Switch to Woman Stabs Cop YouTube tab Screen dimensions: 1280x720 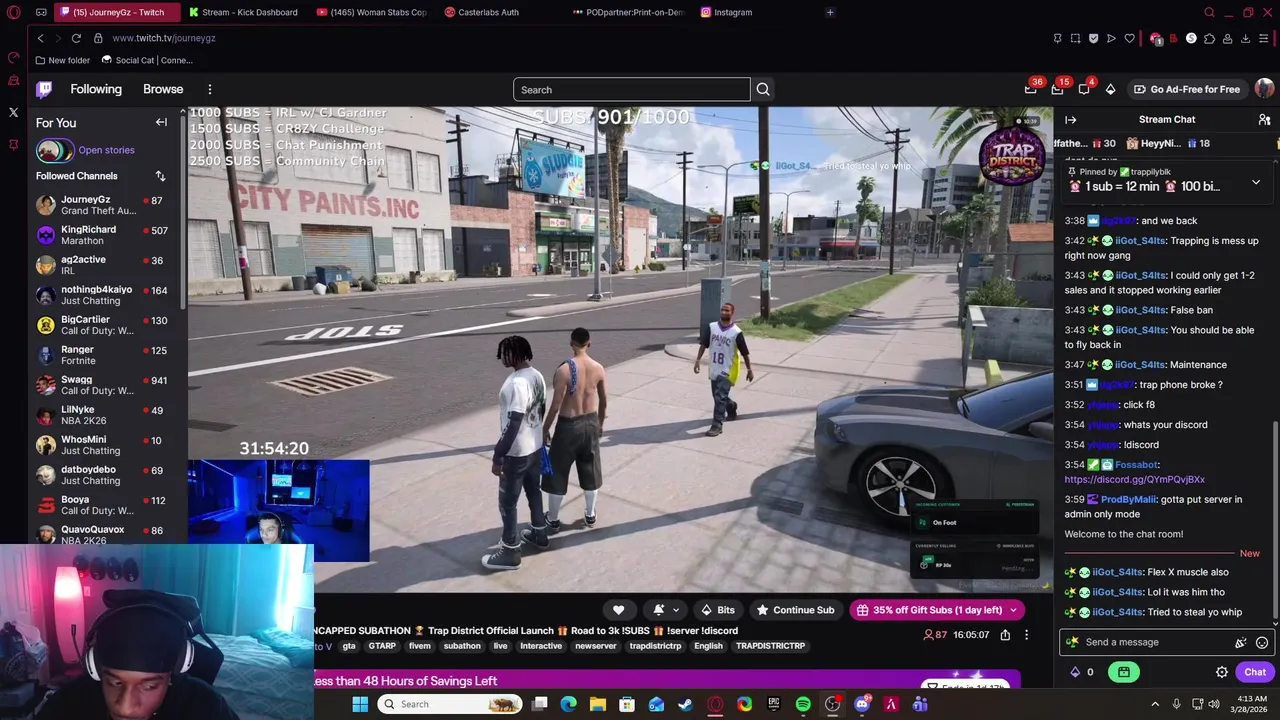(x=372, y=12)
